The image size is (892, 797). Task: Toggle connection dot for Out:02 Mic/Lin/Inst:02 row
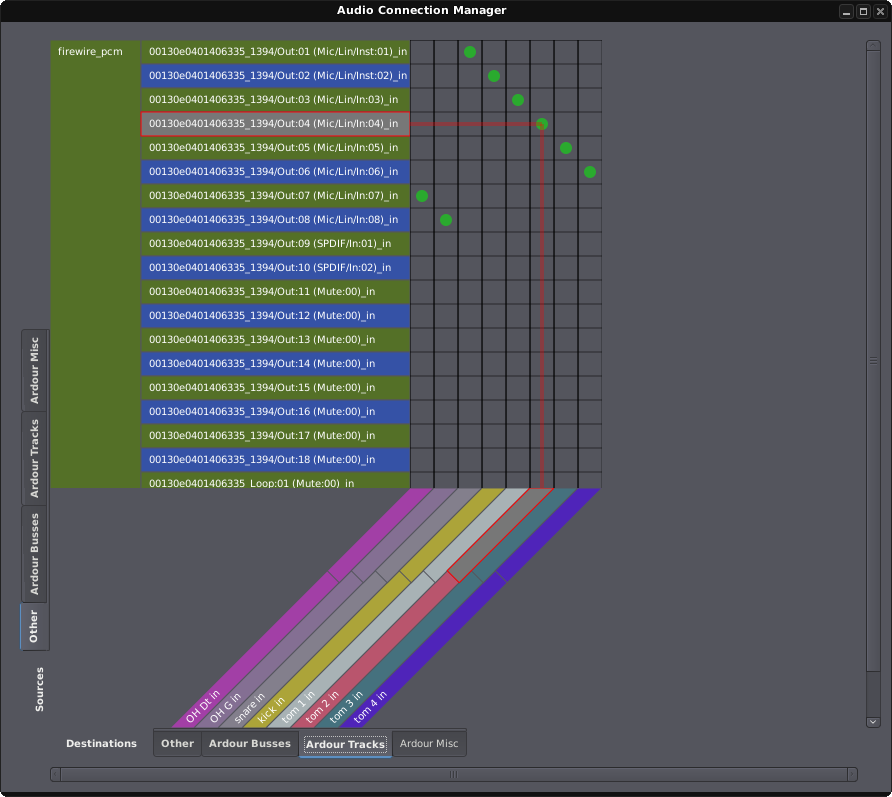(x=494, y=76)
